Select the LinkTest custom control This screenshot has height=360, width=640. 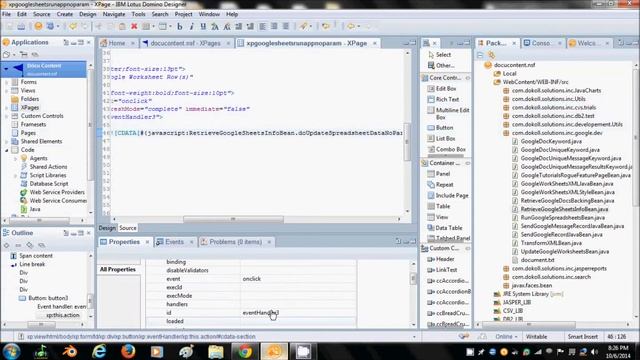click(x=442, y=270)
